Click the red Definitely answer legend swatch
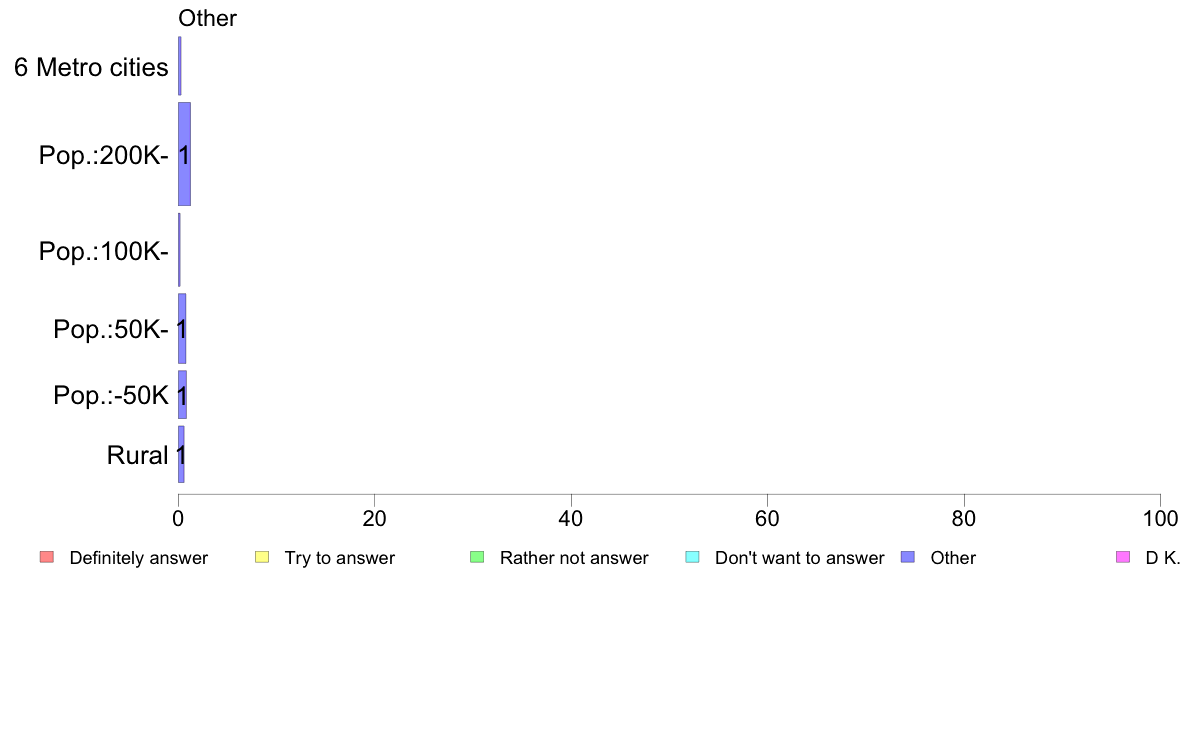The height and width of the screenshot is (736, 1188). pos(47,557)
